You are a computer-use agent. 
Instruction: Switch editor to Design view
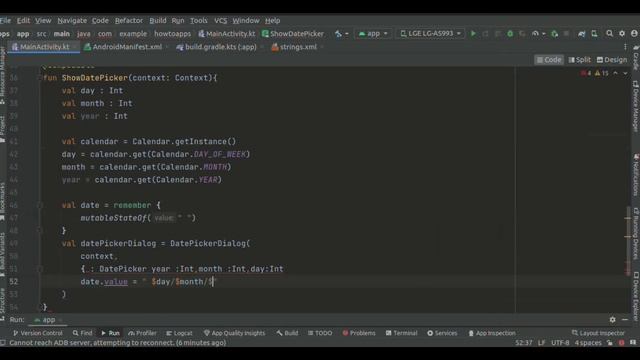coord(611,60)
